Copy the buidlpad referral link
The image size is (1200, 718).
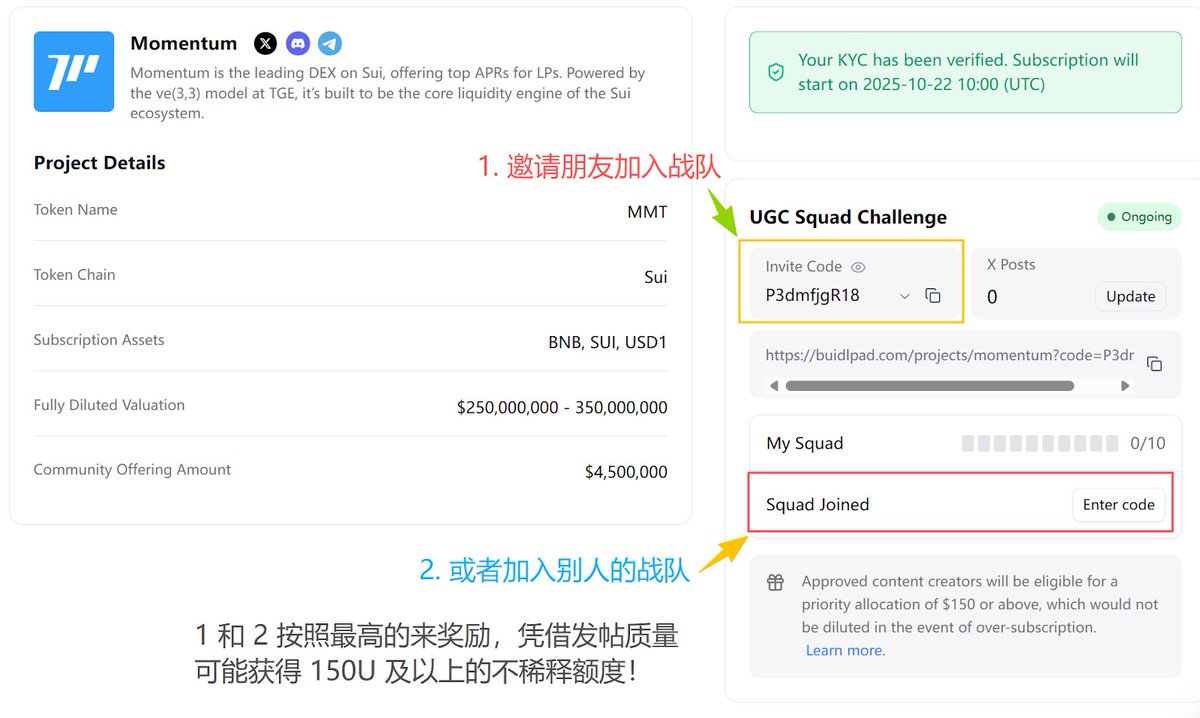coord(1154,363)
